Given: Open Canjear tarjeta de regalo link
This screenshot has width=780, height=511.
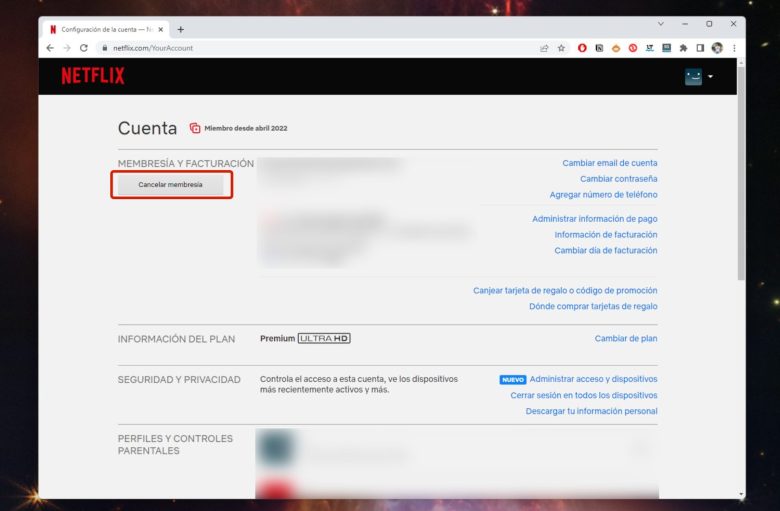Looking at the screenshot, I should (x=565, y=291).
